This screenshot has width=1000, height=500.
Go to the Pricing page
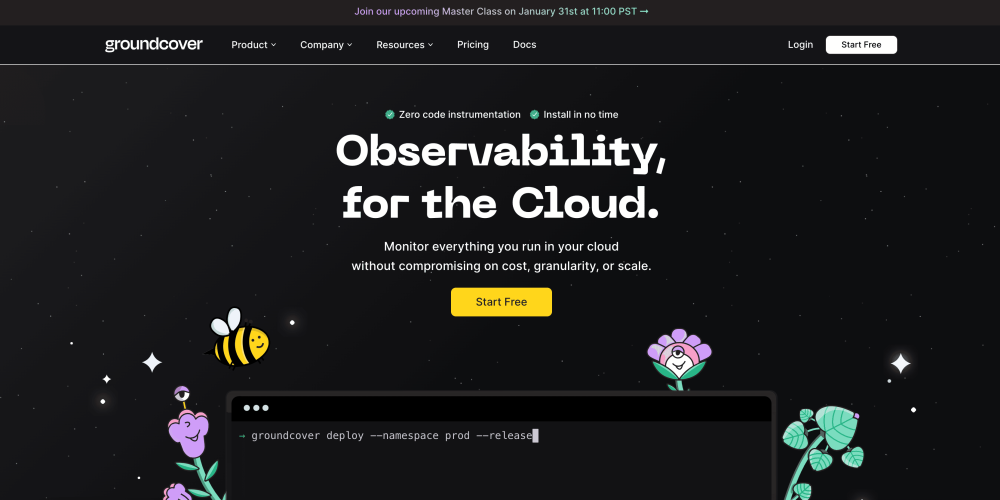[473, 45]
